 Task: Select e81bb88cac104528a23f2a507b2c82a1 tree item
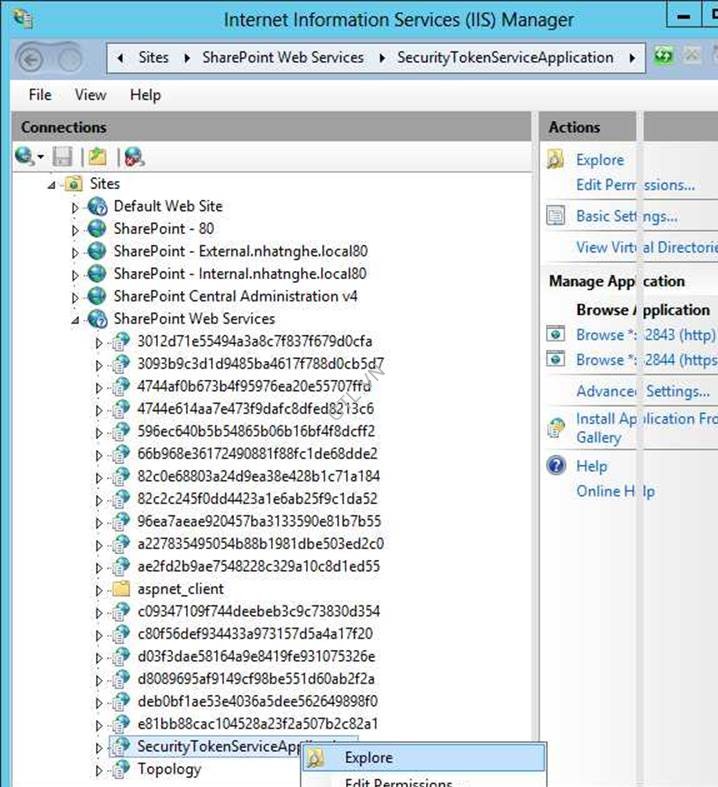pyautogui.click(x=257, y=724)
